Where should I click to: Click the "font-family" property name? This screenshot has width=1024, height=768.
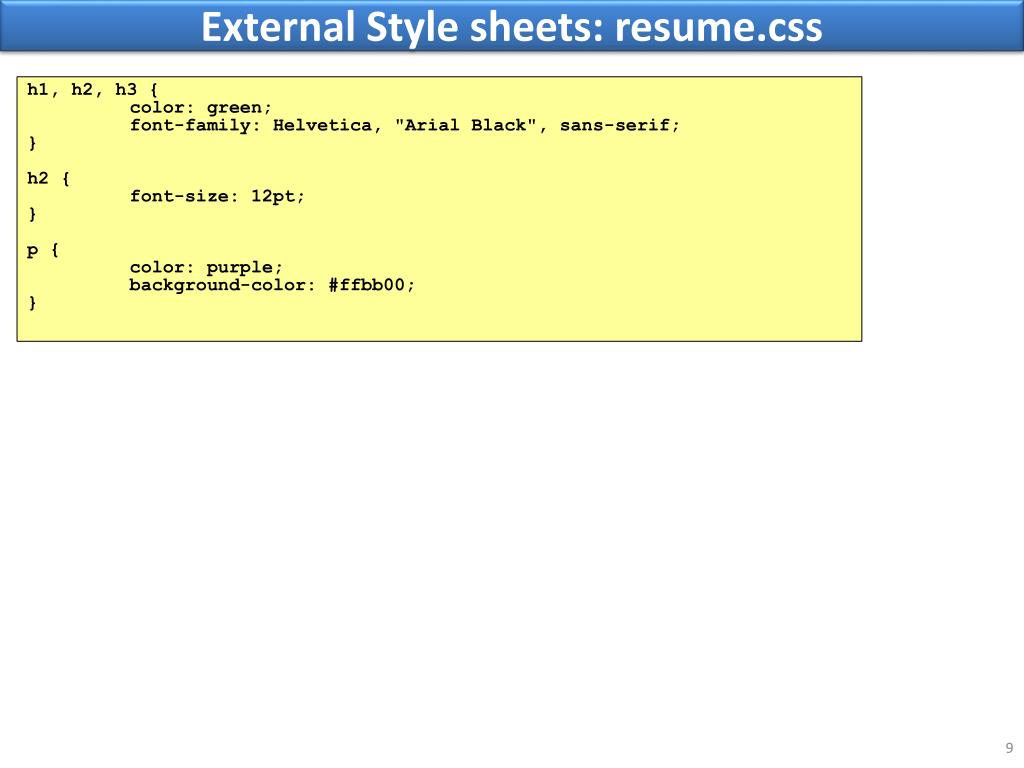pos(189,125)
